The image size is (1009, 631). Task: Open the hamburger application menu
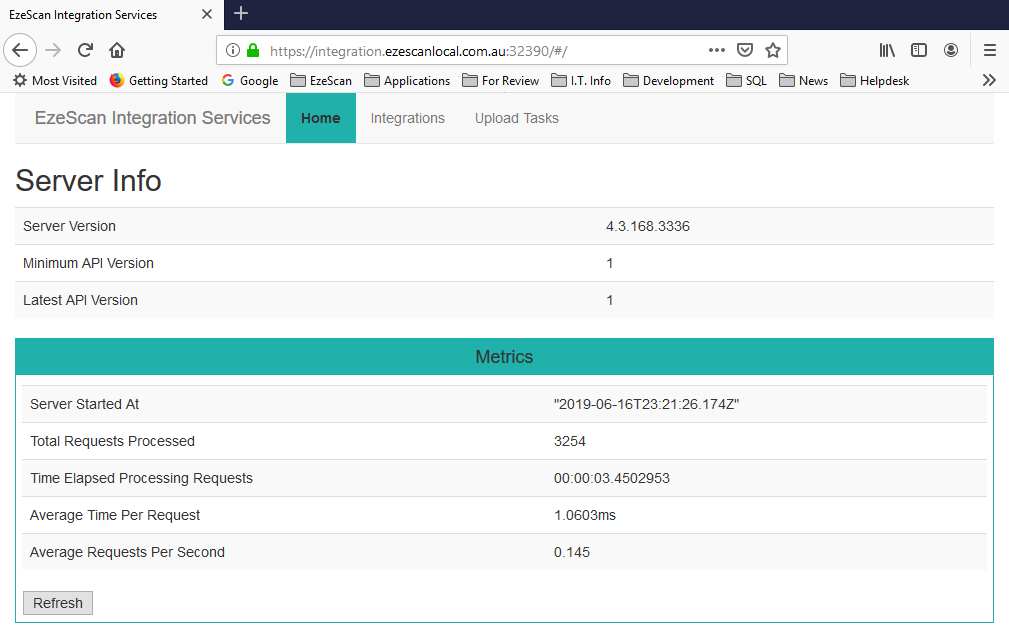point(989,50)
